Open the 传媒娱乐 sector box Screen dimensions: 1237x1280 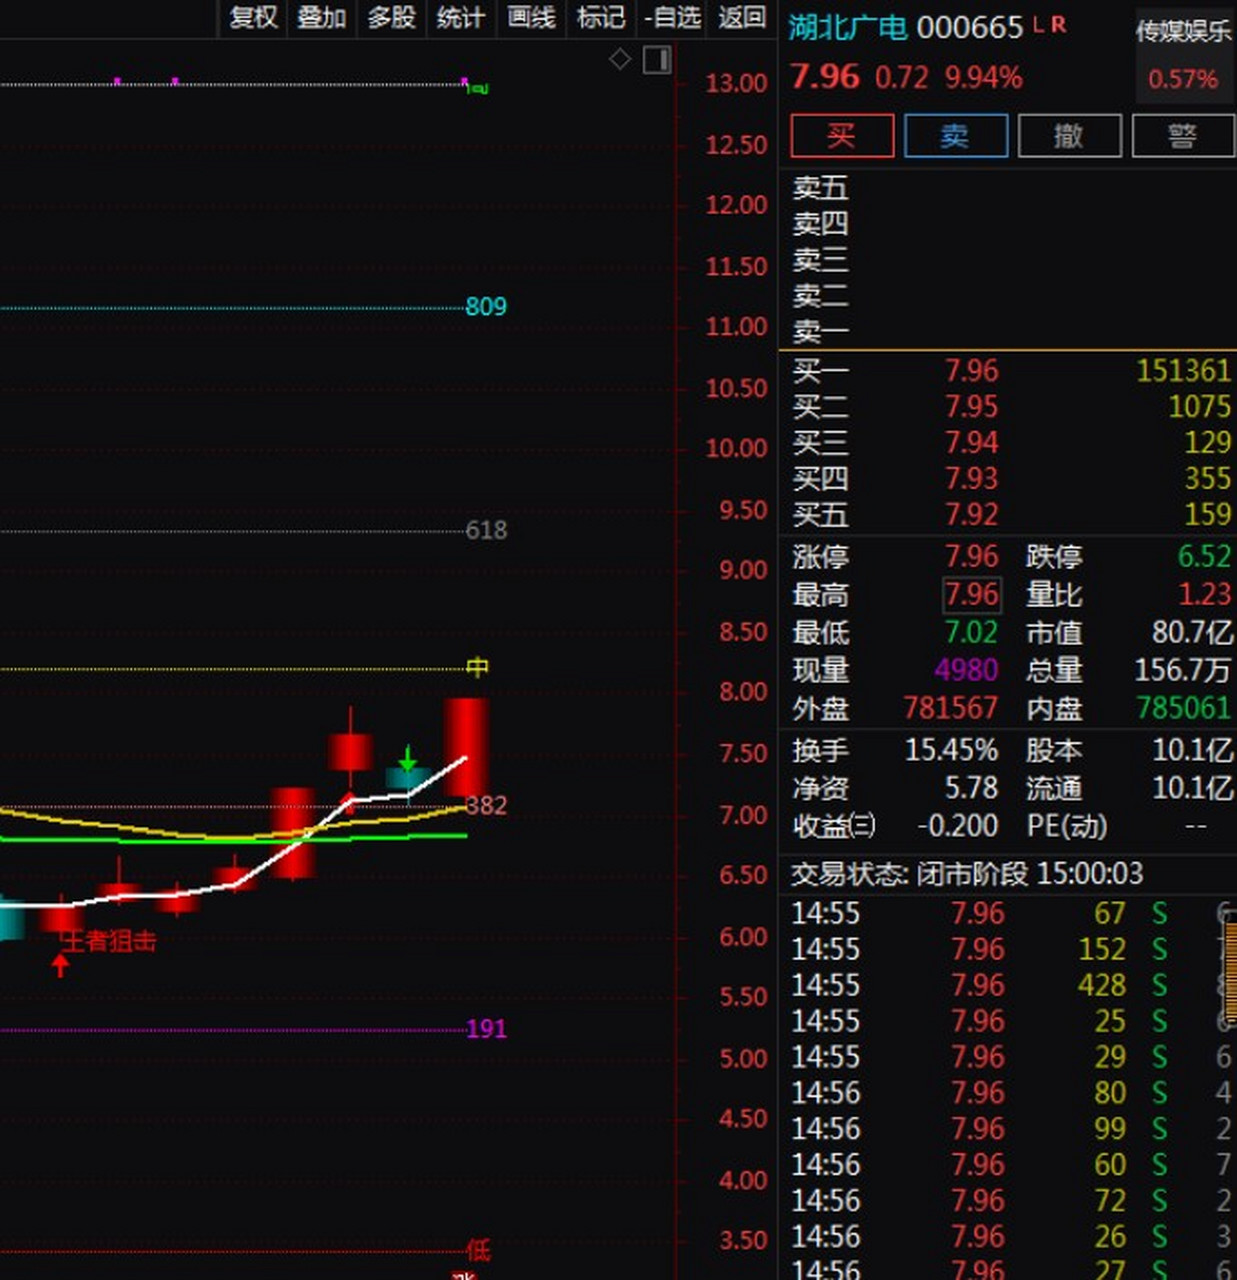click(x=1184, y=56)
